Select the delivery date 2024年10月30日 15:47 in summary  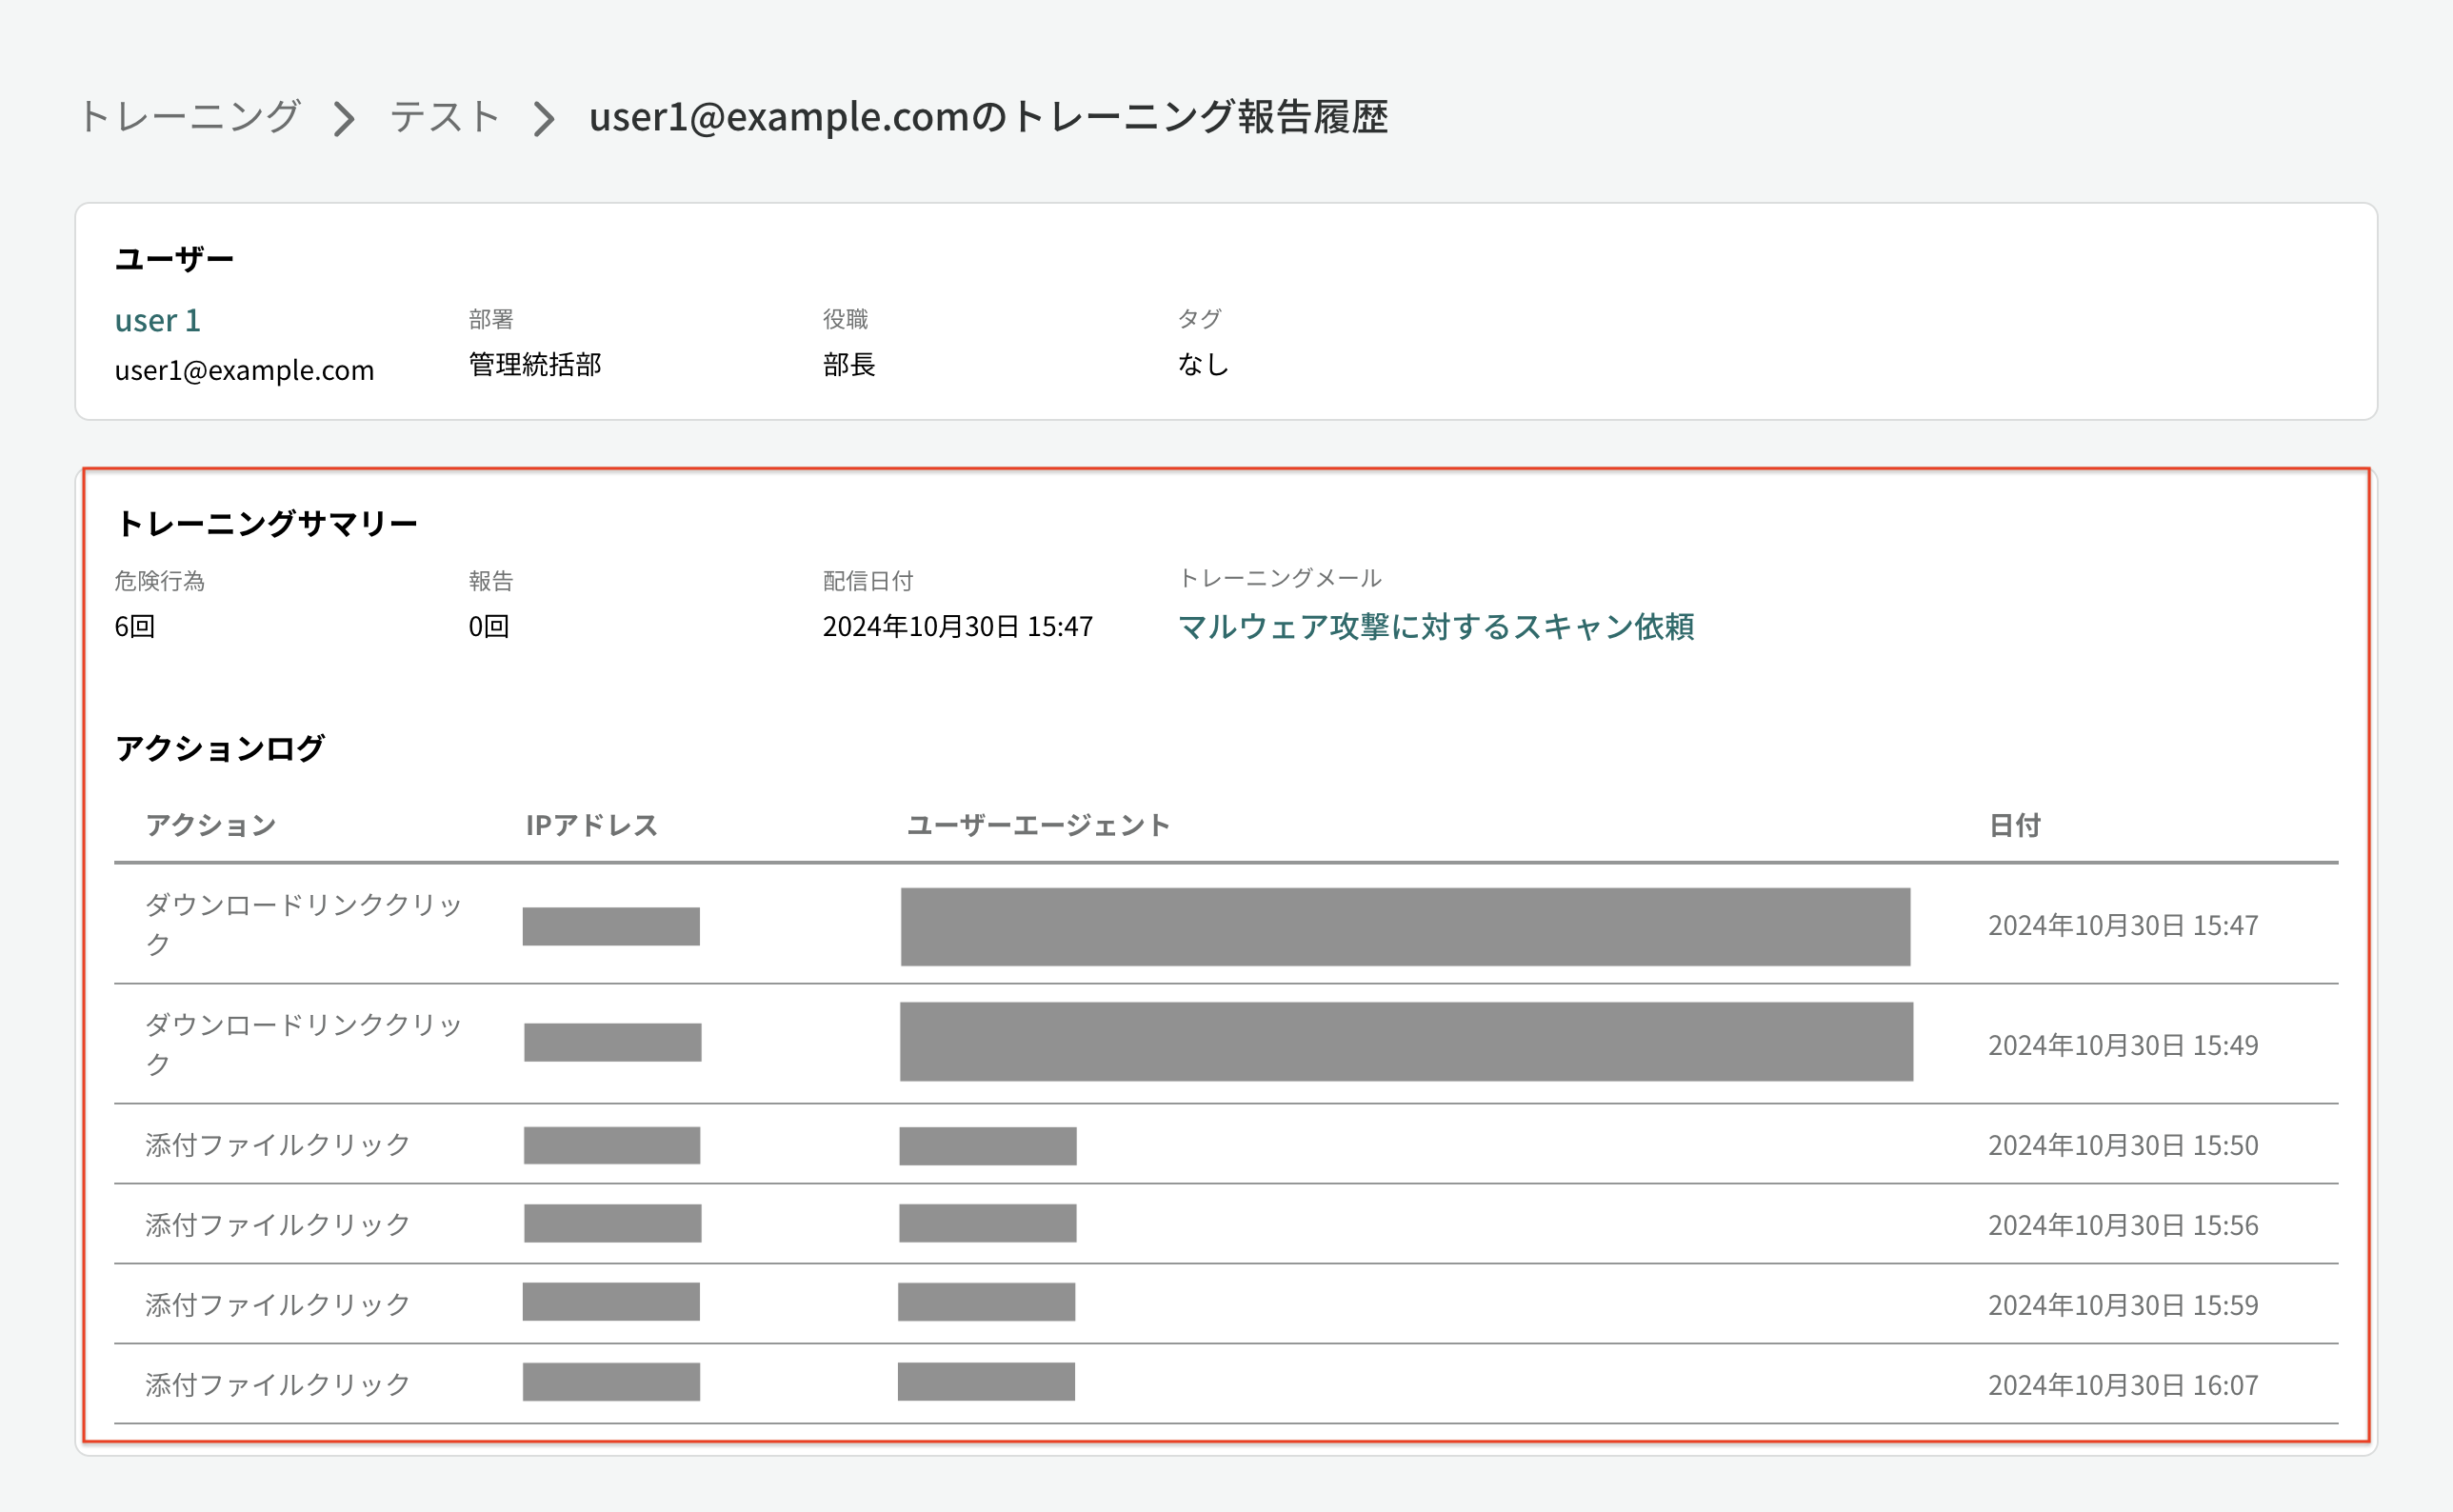point(958,626)
